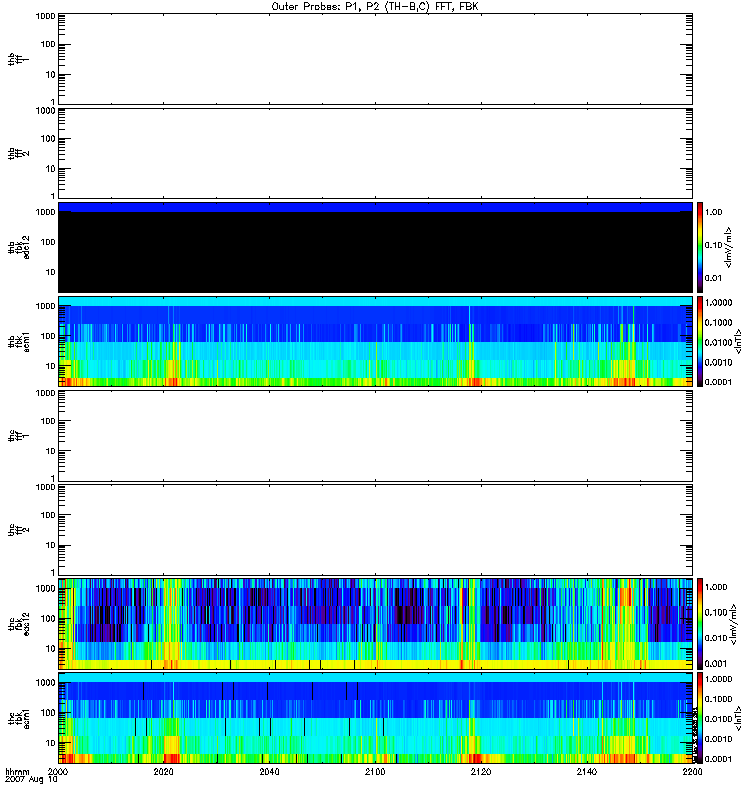The image size is (750, 800).
Task: Click the 2020 time axis label
Action: (x=164, y=773)
